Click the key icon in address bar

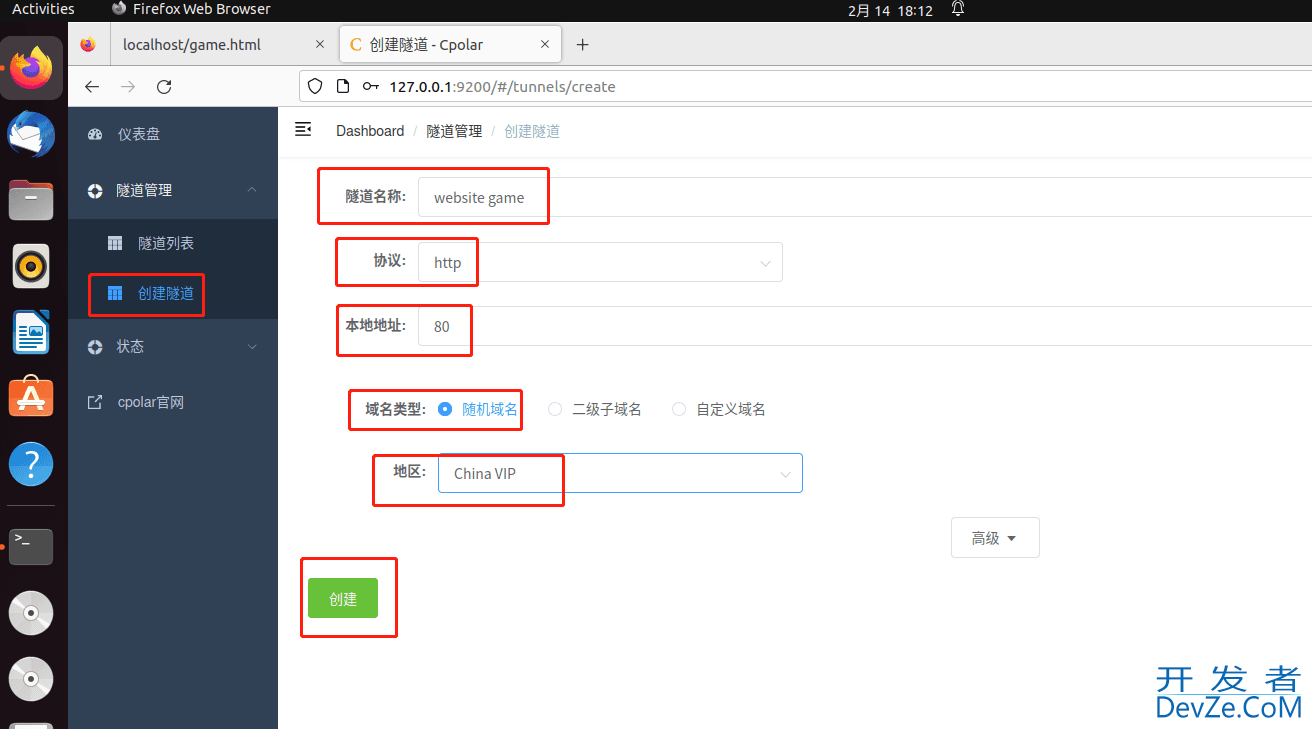[371, 87]
